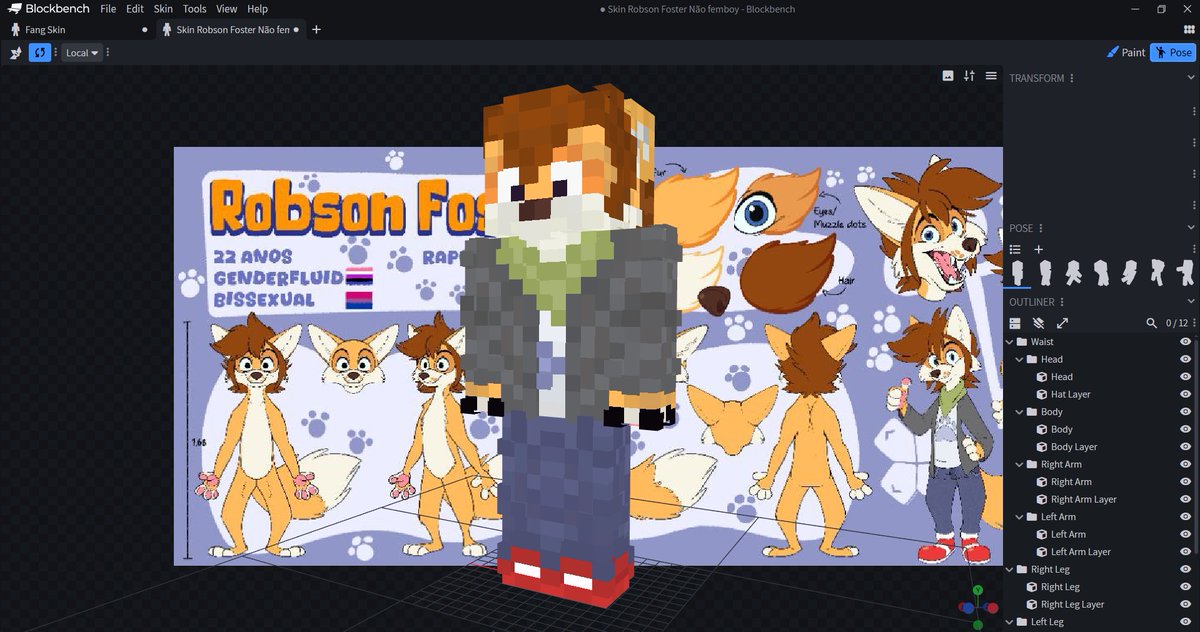The image size is (1200, 632).
Task: Open the File menu
Action: click(x=108, y=9)
